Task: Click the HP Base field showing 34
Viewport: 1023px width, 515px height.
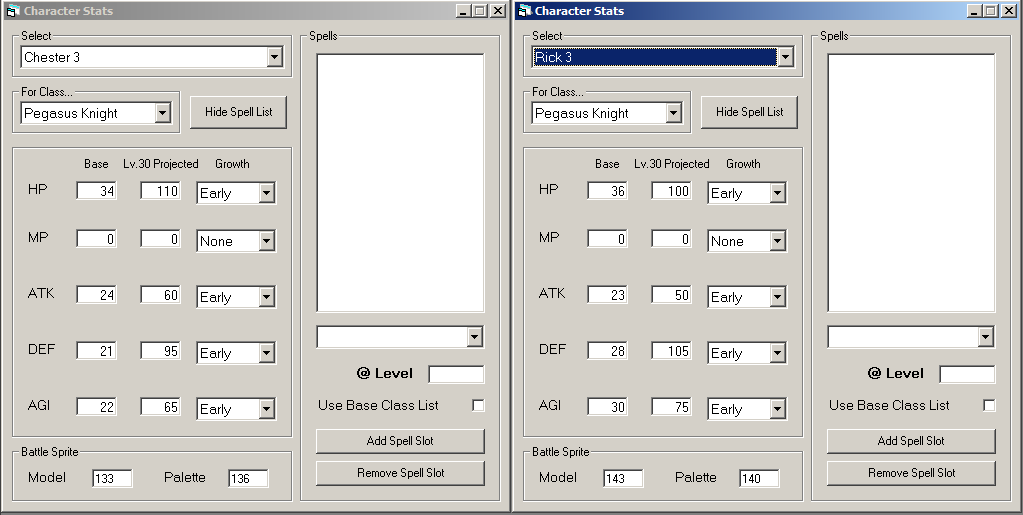Action: click(x=97, y=191)
